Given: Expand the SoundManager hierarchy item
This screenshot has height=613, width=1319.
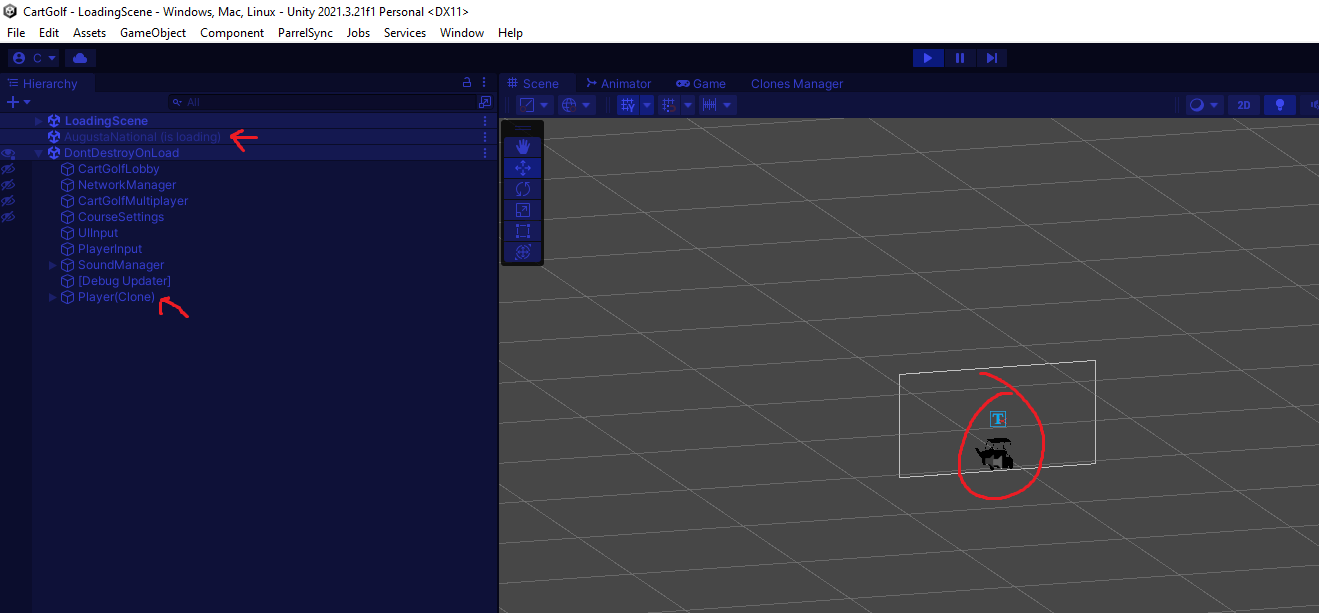Looking at the screenshot, I should [51, 264].
